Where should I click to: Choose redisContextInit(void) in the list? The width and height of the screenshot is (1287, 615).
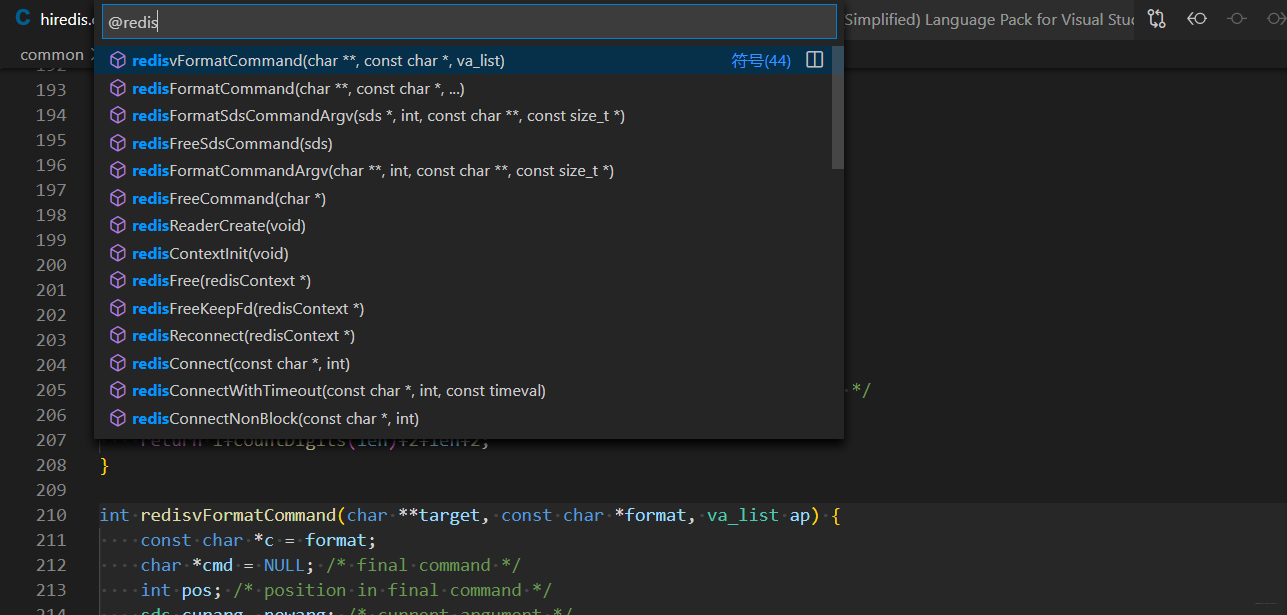pyautogui.click(x=468, y=253)
